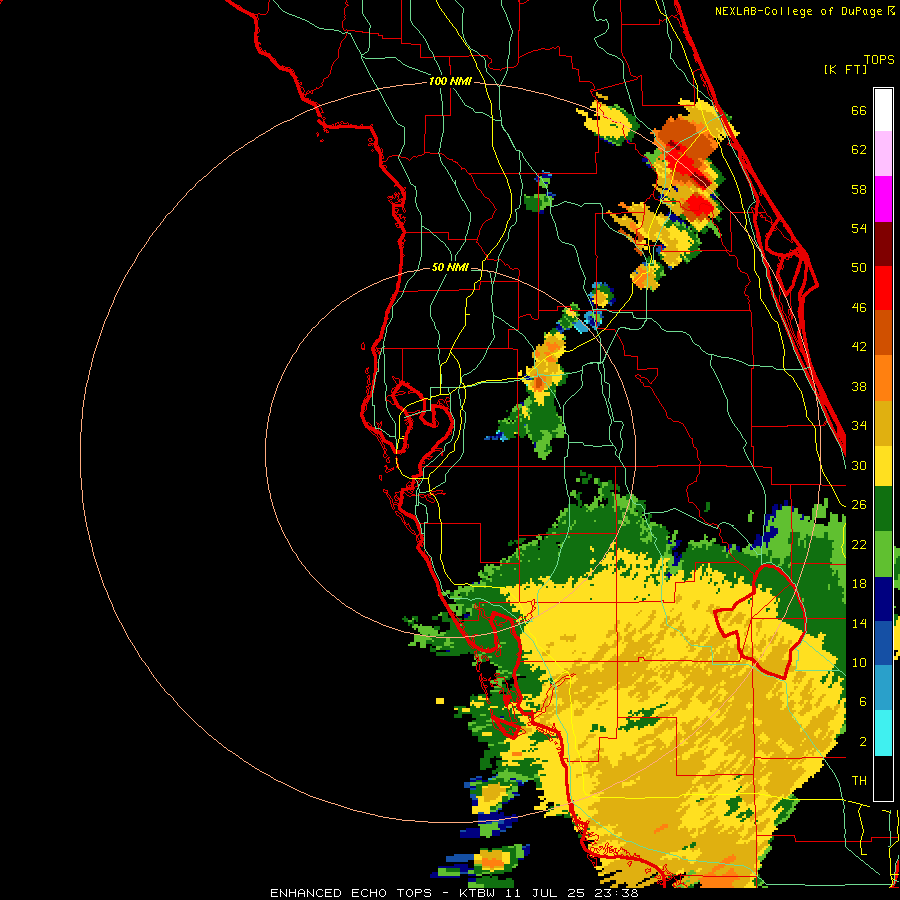
Task: Click the cyan 2 kft legend swatch
Action: tap(883, 733)
